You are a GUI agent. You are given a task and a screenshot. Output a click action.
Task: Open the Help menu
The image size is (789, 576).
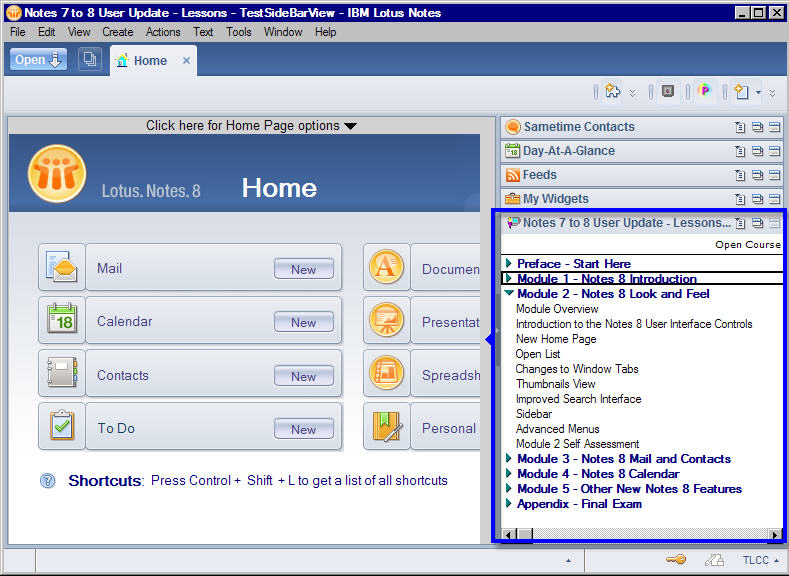click(326, 32)
